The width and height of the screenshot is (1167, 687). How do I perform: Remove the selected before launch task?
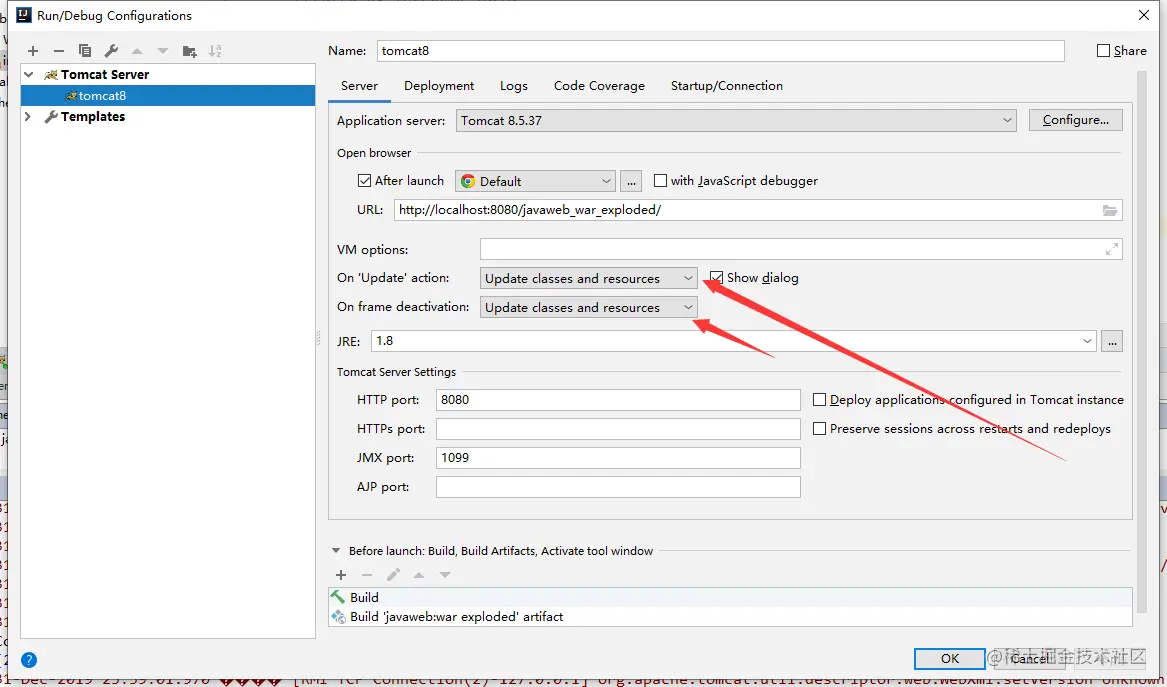(367, 575)
